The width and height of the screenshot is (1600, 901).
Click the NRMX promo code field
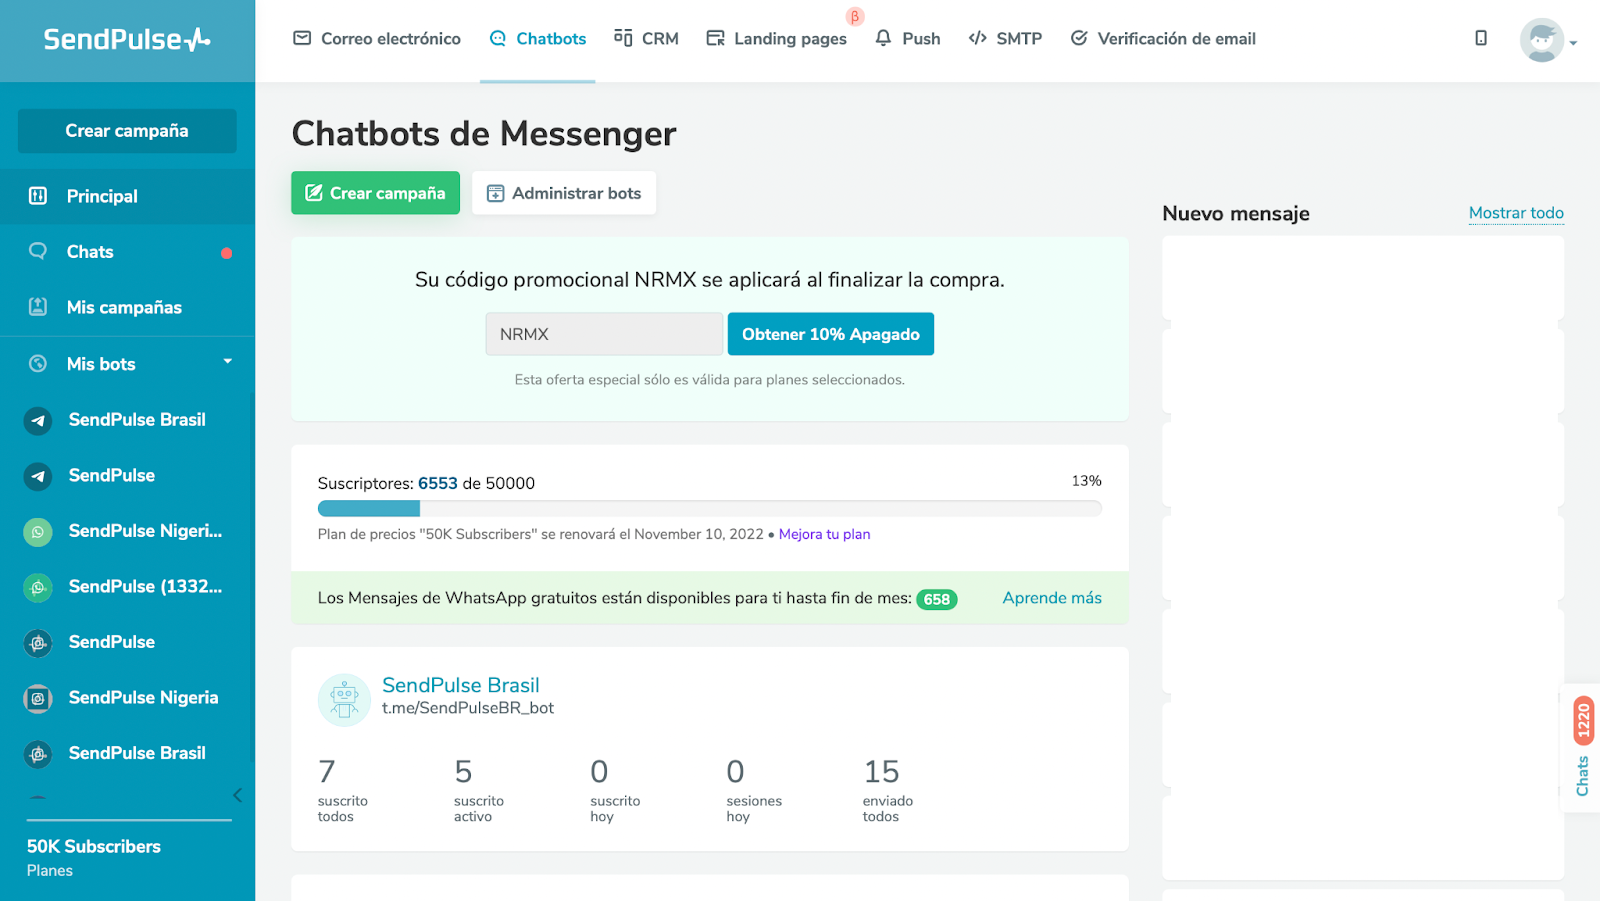click(x=603, y=333)
